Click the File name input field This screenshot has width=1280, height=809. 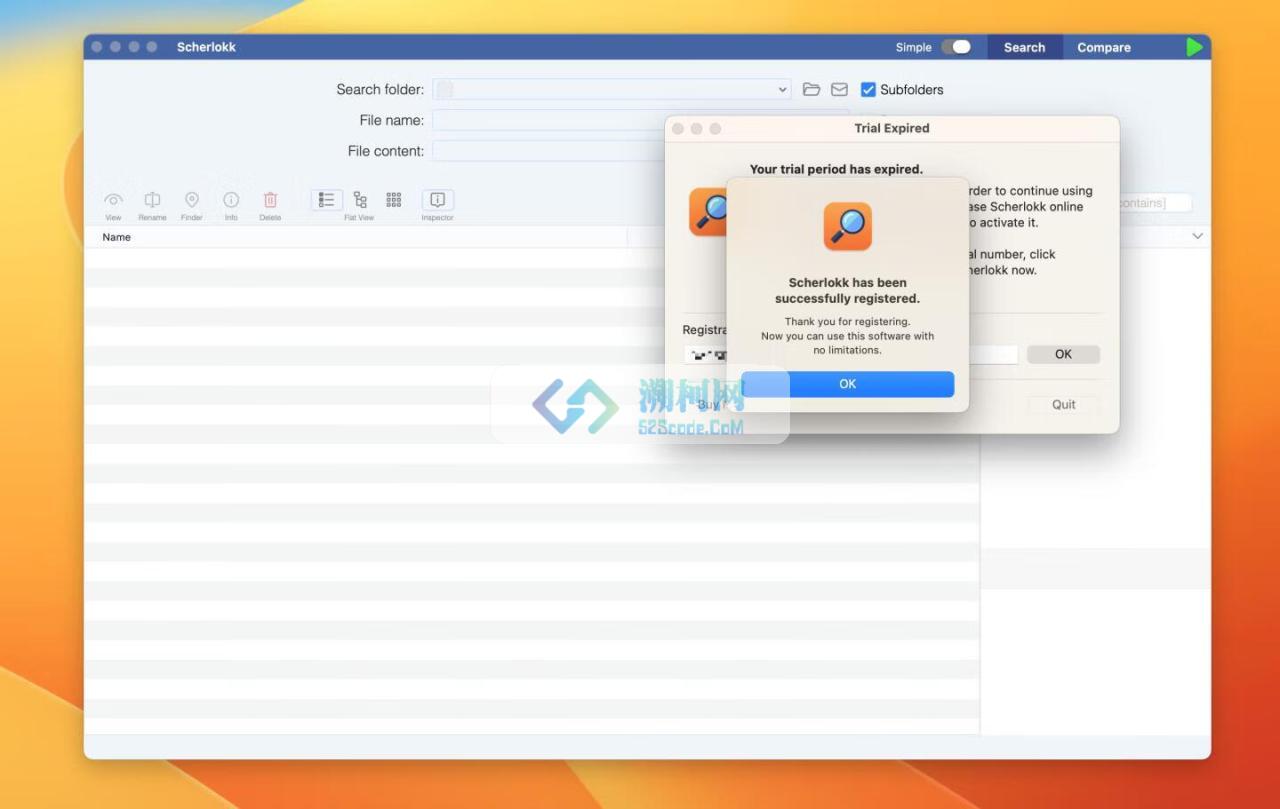(x=640, y=120)
